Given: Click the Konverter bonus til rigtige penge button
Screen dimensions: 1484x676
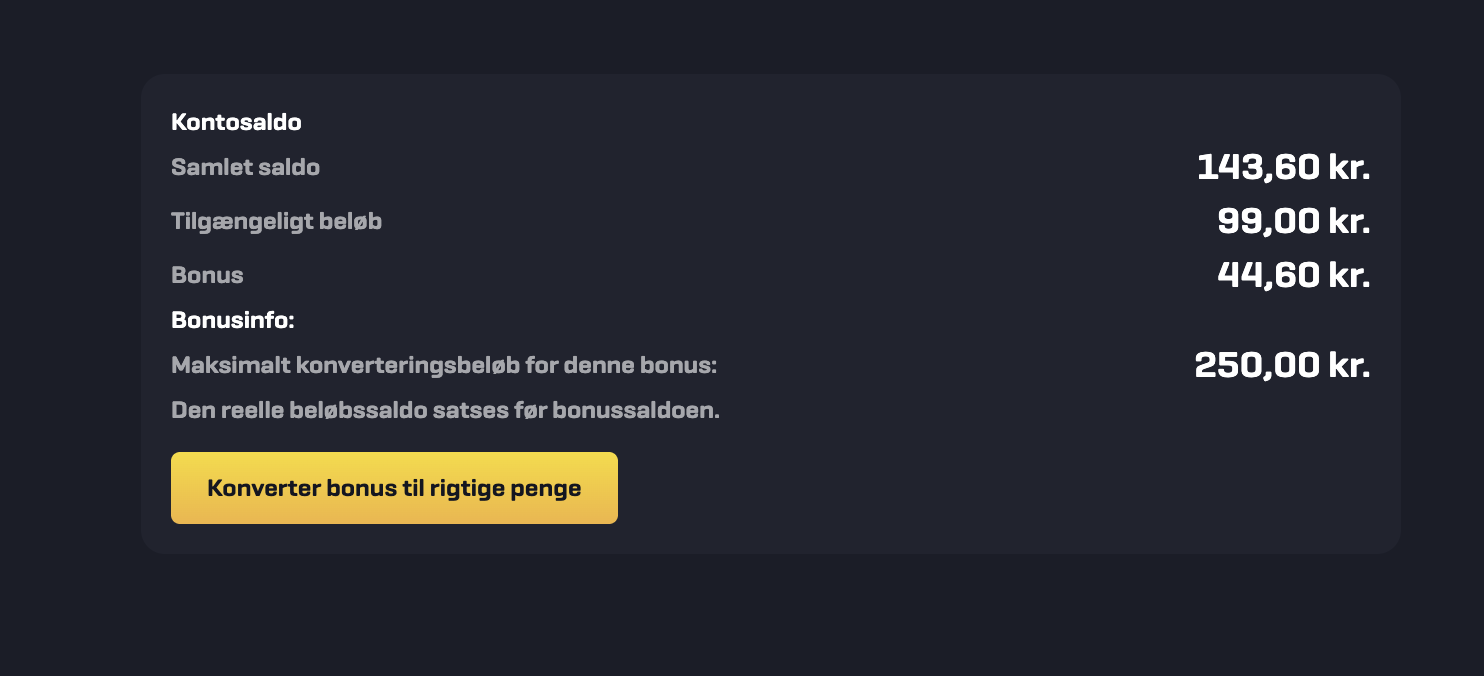Looking at the screenshot, I should tap(394, 488).
